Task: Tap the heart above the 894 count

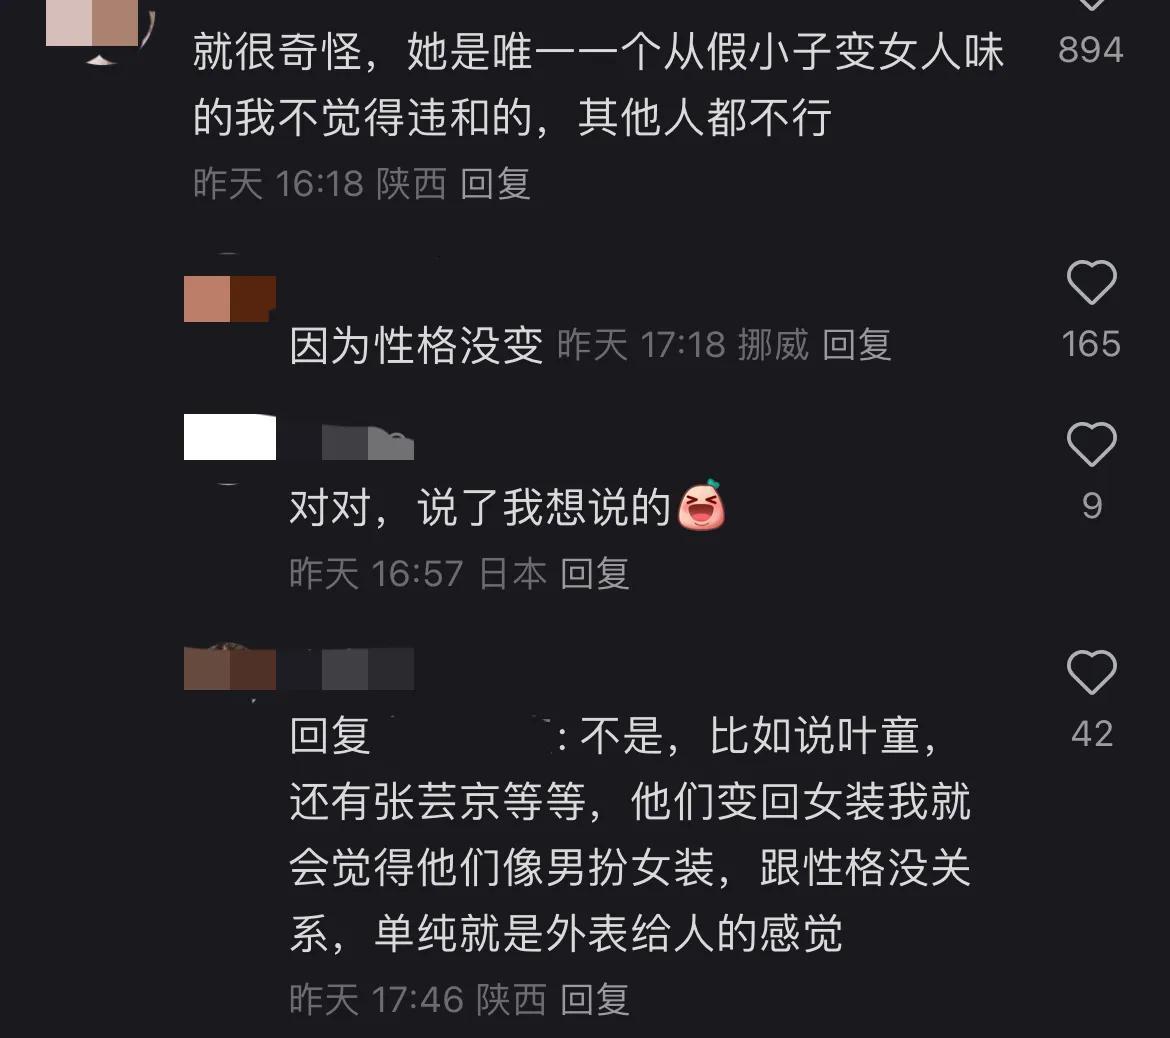Action: [1091, 4]
